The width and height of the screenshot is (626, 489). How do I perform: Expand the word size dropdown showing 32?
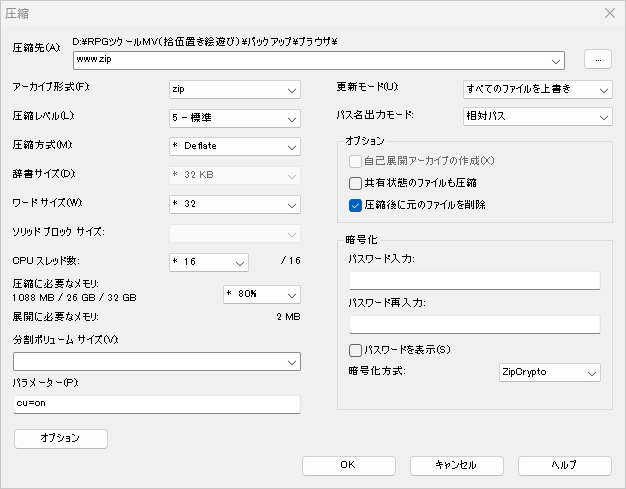(x=234, y=204)
